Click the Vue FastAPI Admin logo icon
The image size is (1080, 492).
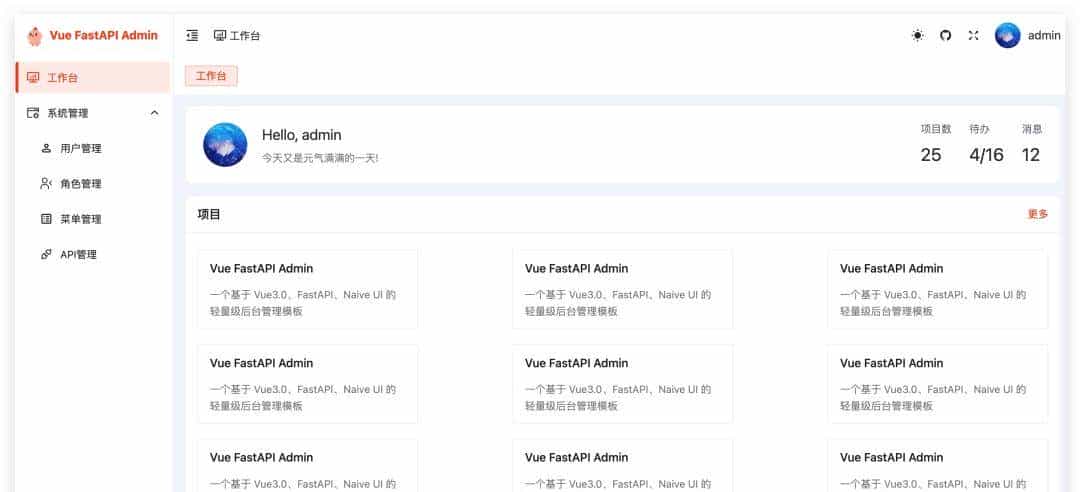pyautogui.click(x=34, y=36)
